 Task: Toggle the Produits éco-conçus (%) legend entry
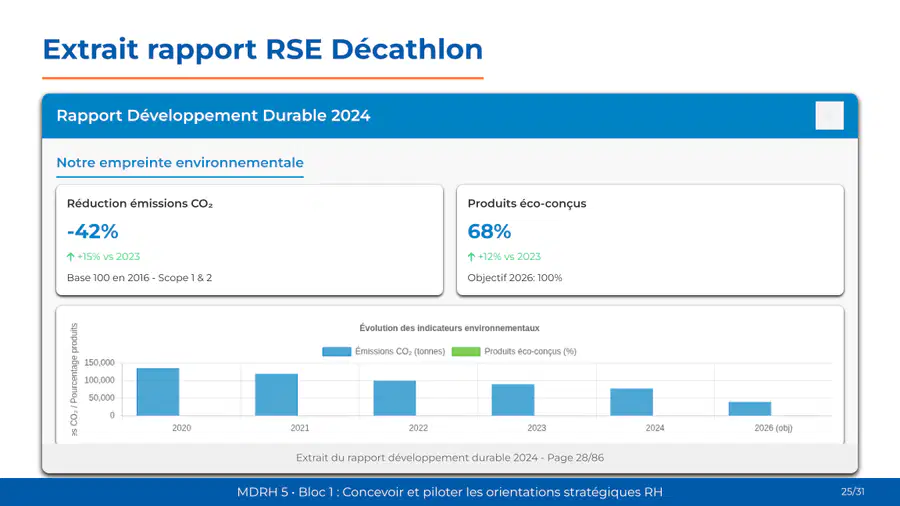coord(514,351)
